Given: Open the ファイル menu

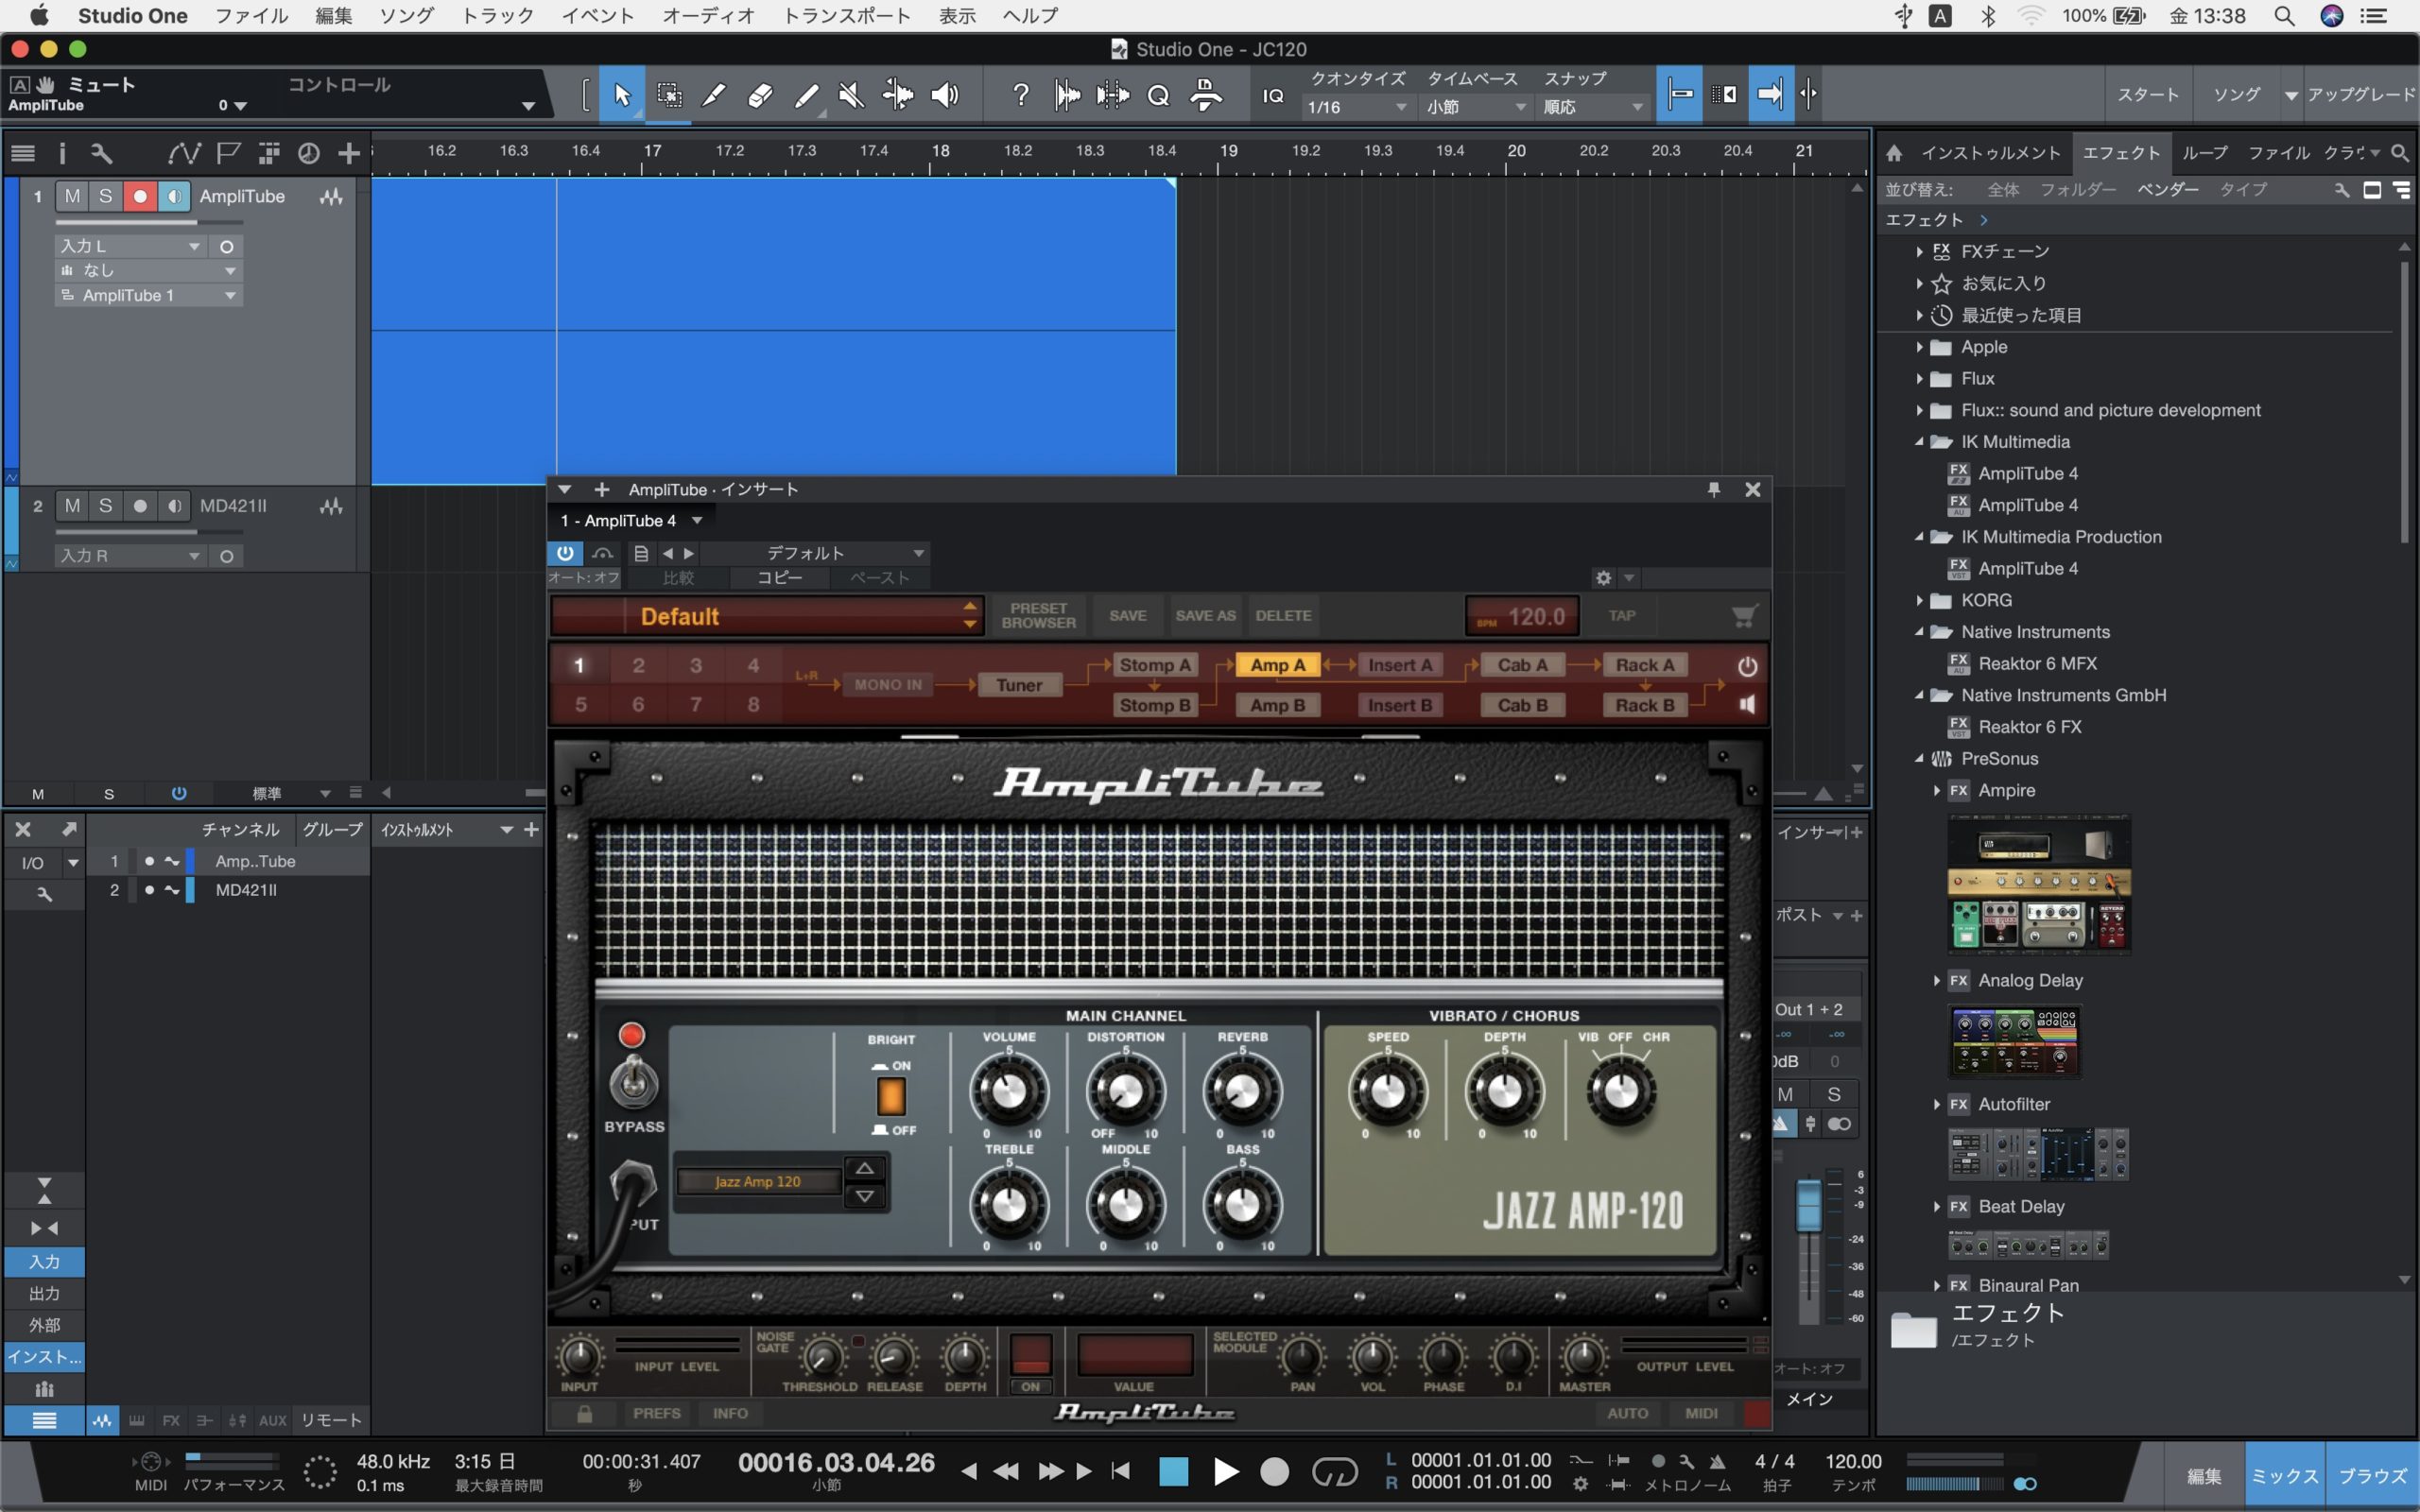Looking at the screenshot, I should point(252,16).
